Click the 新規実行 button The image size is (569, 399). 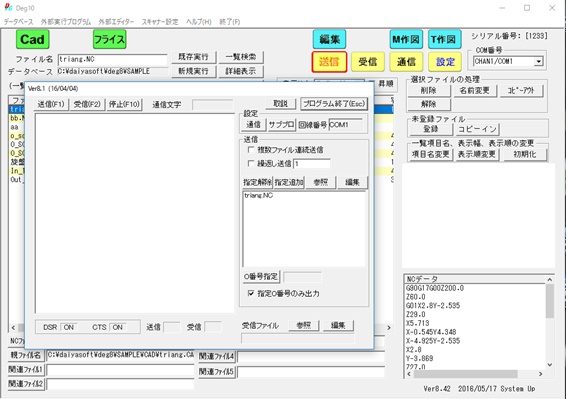[193, 71]
